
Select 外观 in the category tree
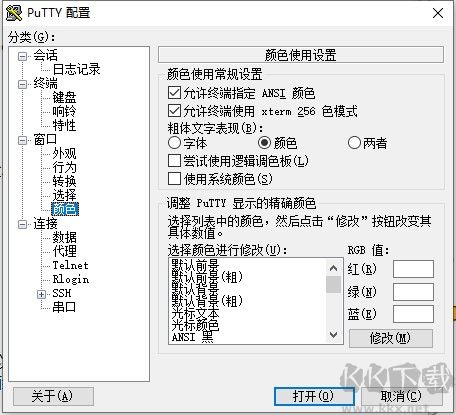[x=64, y=153]
